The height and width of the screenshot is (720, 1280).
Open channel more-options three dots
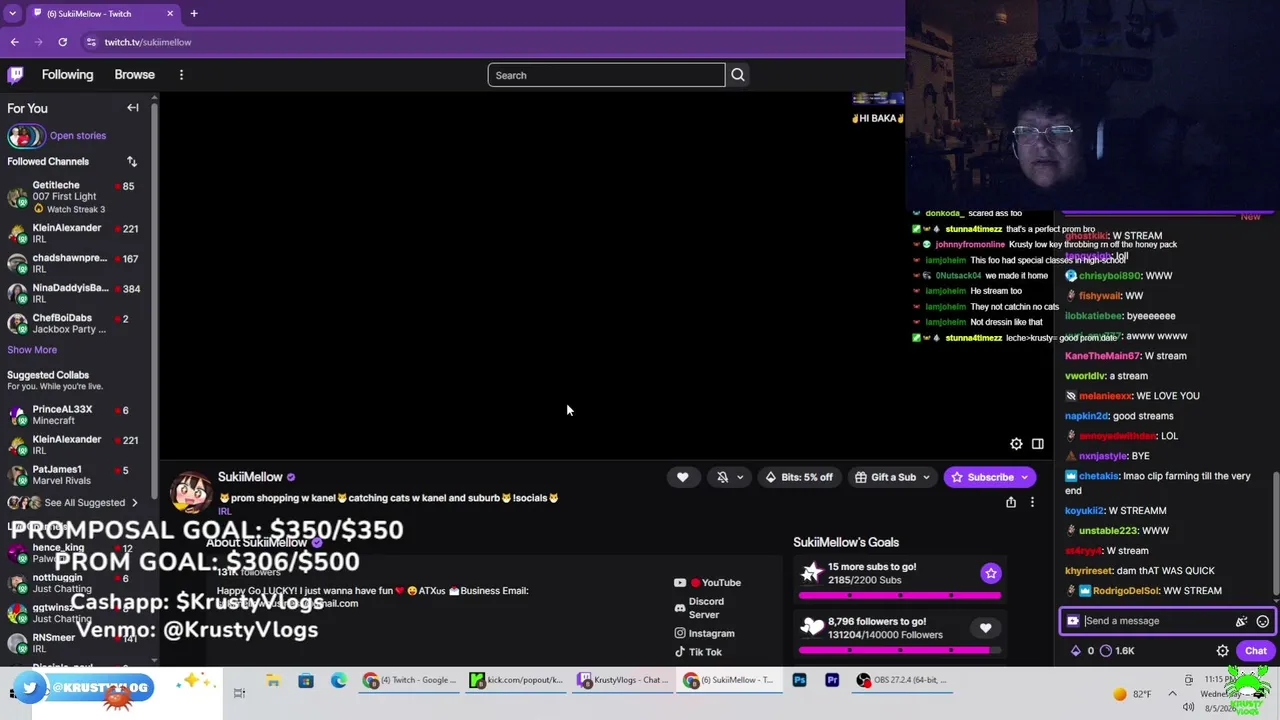pos(1032,502)
